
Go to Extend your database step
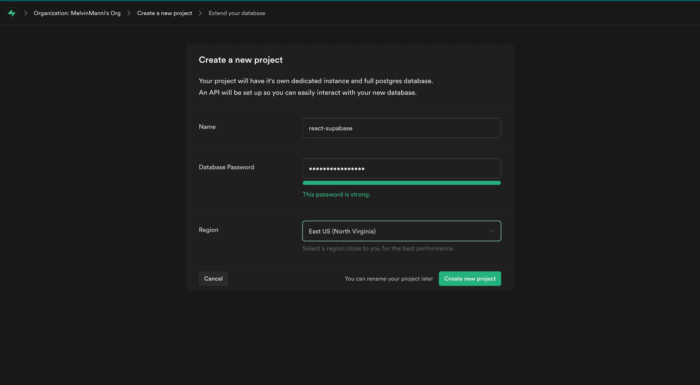237,13
